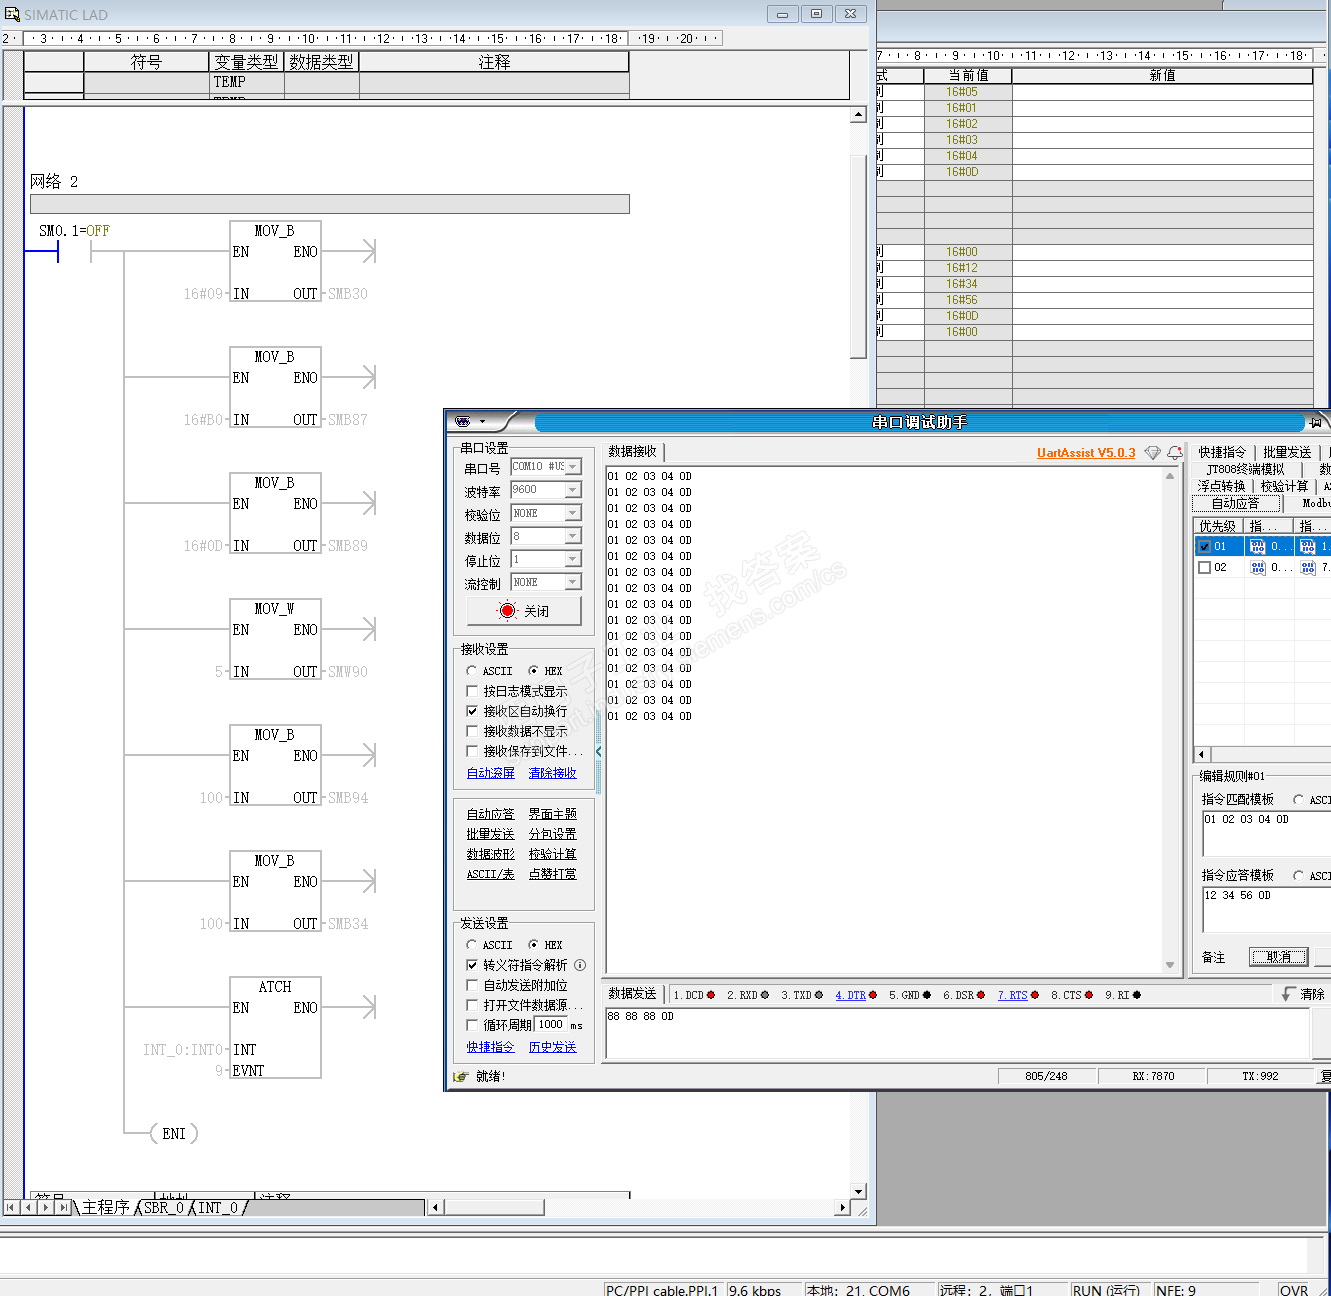Collapse the left settings panel arrow

click(599, 751)
